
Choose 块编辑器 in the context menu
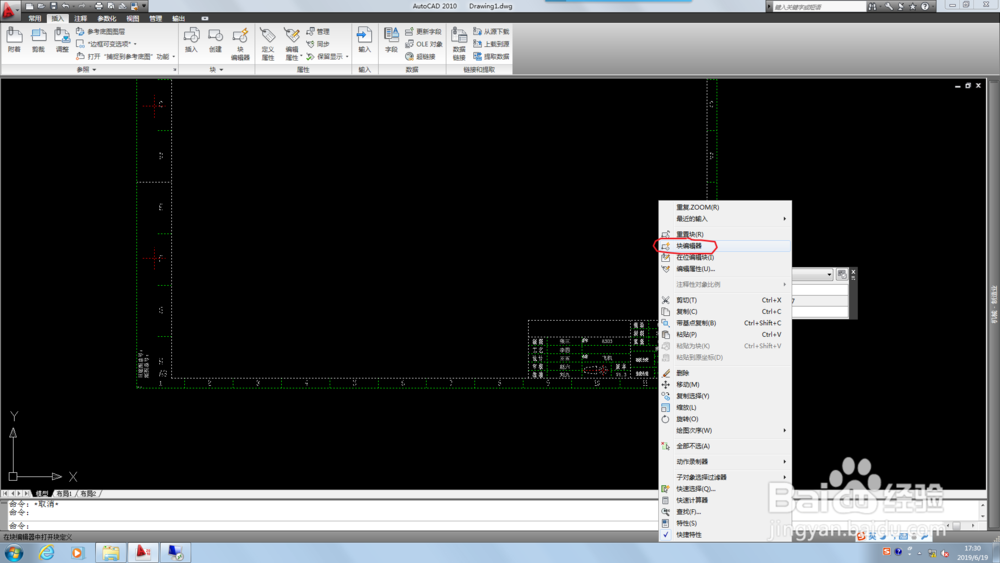pyautogui.click(x=725, y=246)
